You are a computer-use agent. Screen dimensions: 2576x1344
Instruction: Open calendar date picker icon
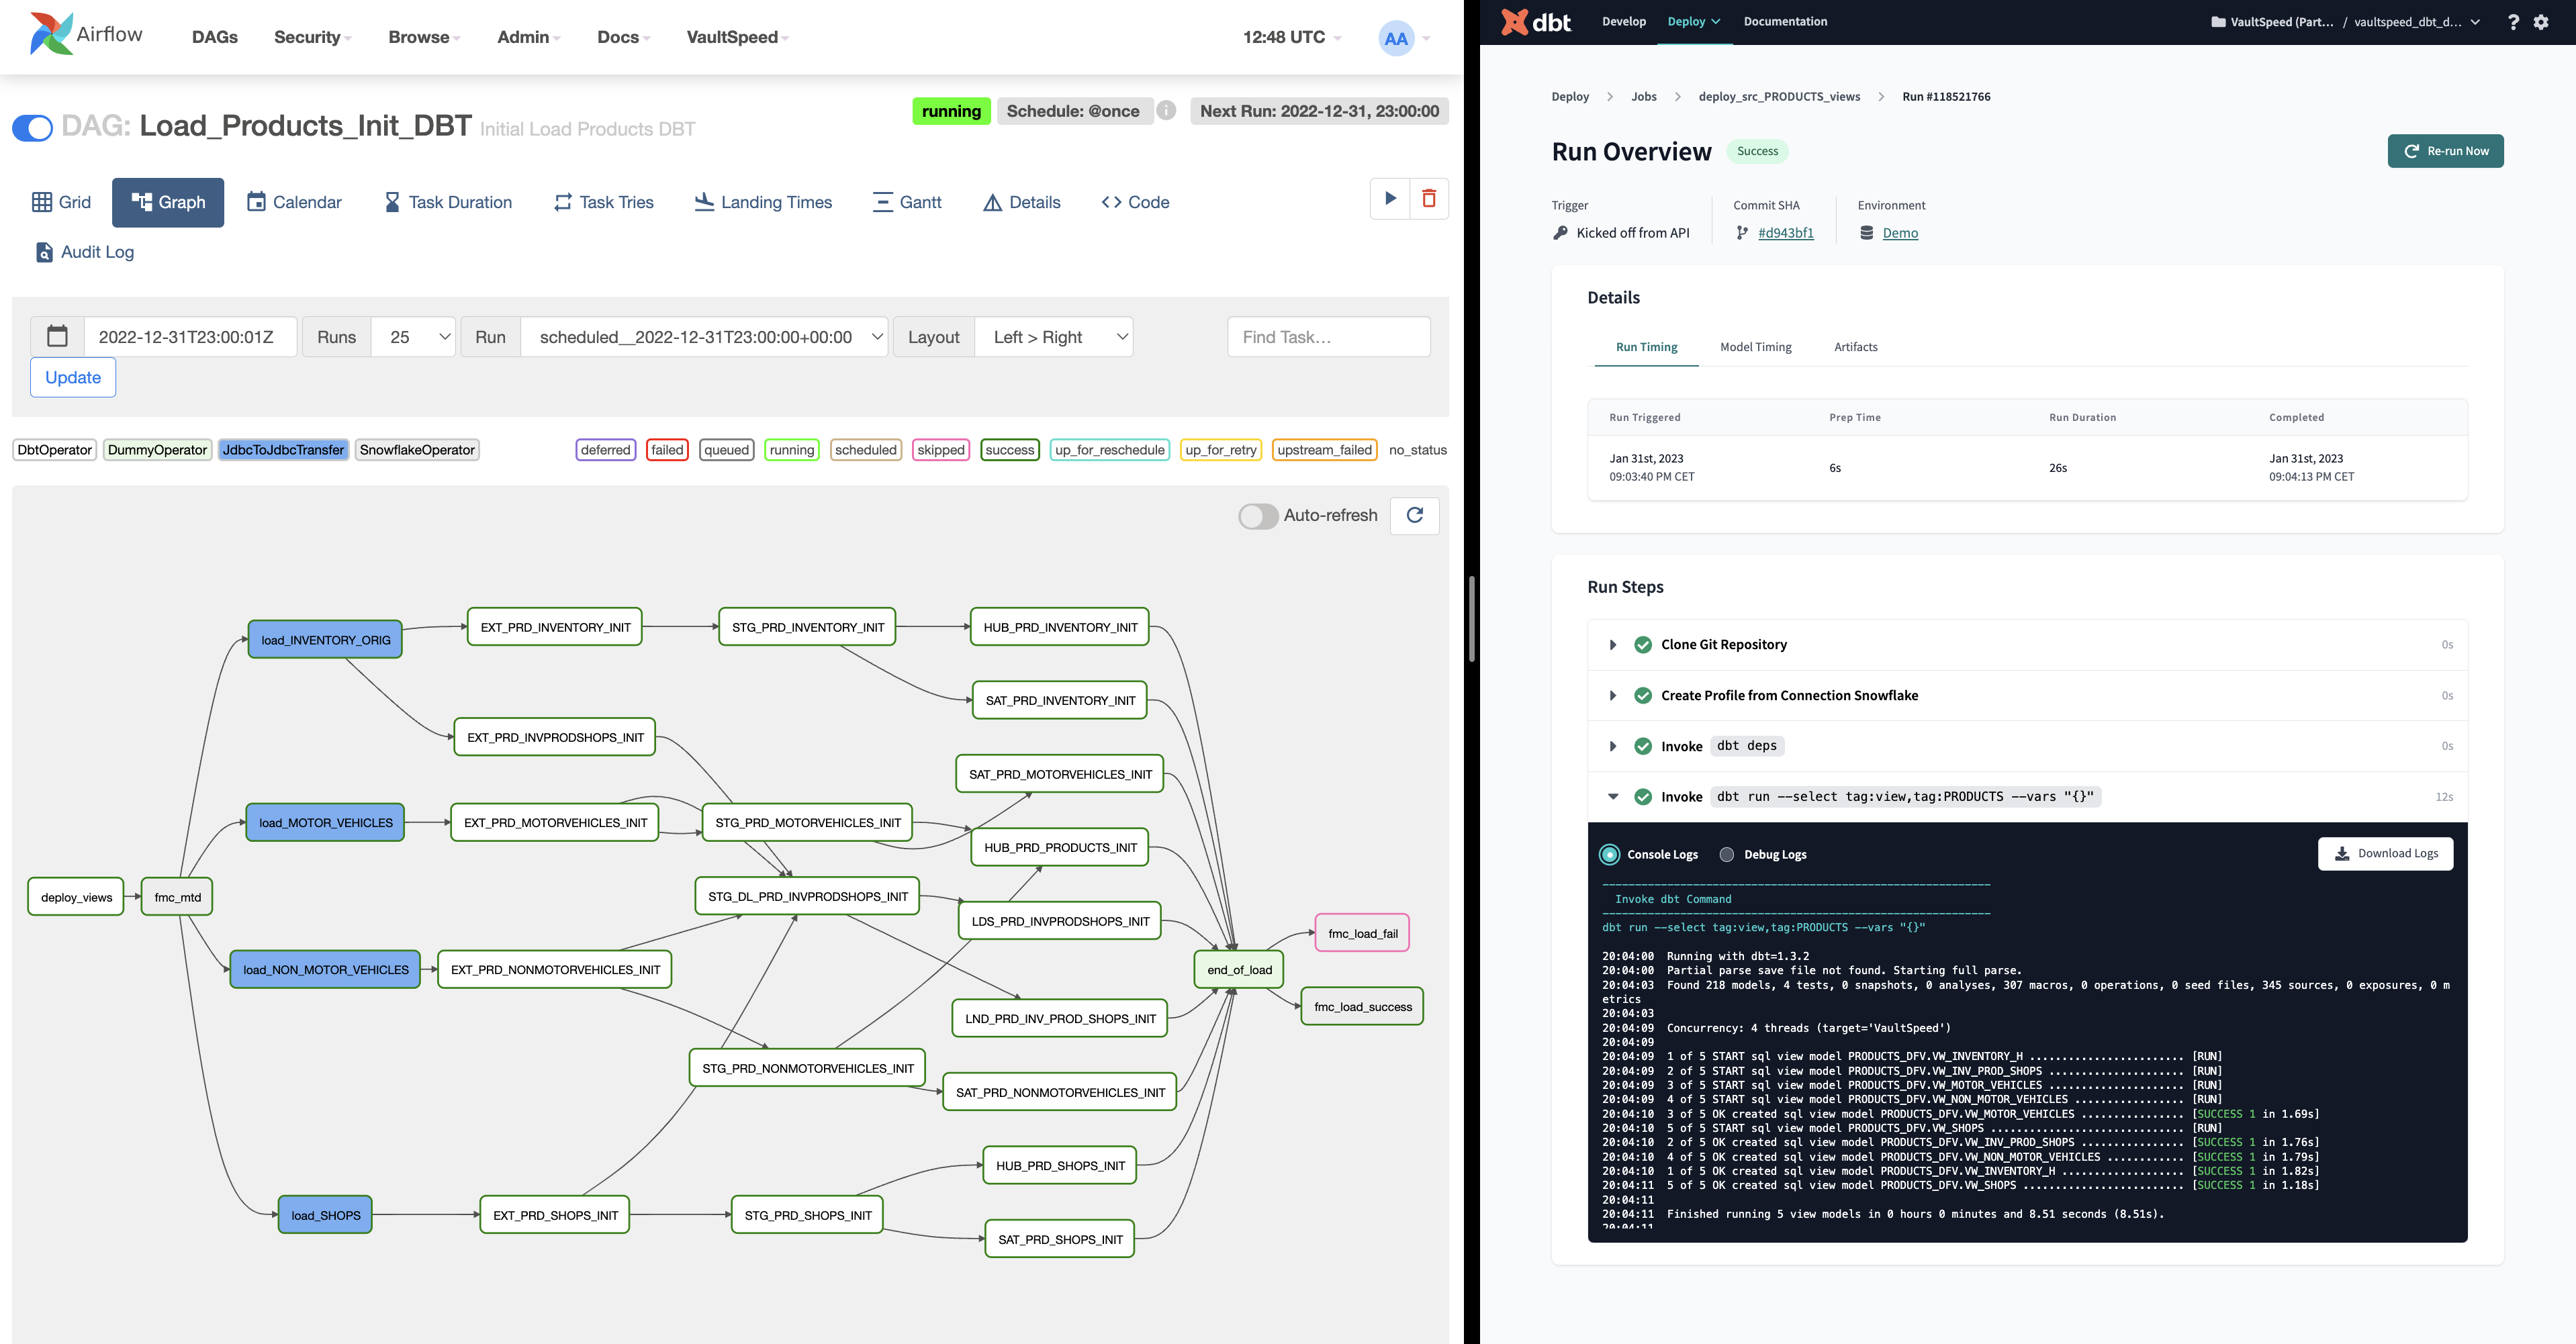(57, 337)
